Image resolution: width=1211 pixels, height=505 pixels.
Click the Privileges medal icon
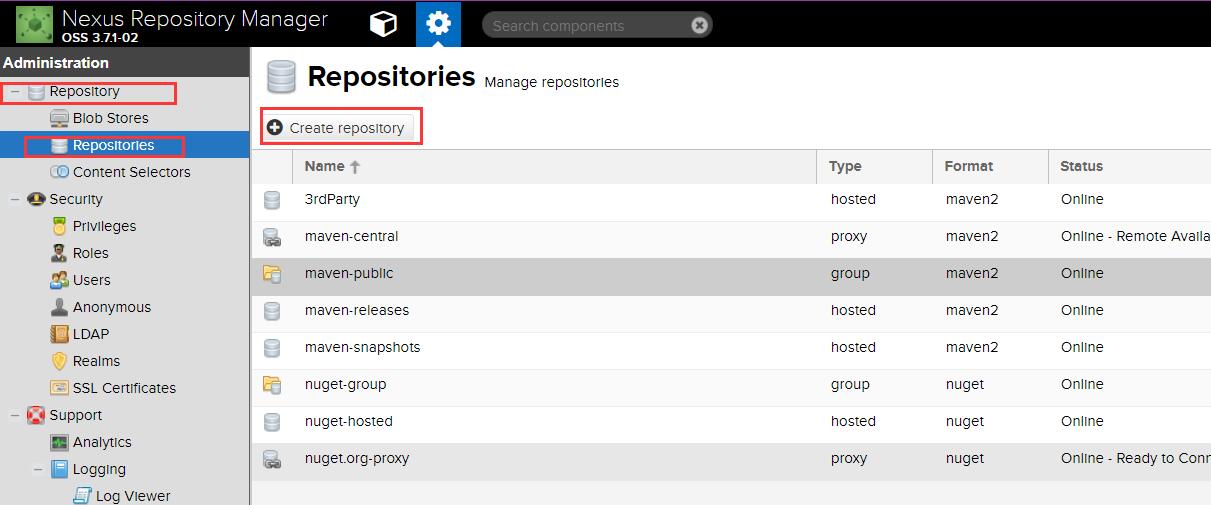point(59,226)
